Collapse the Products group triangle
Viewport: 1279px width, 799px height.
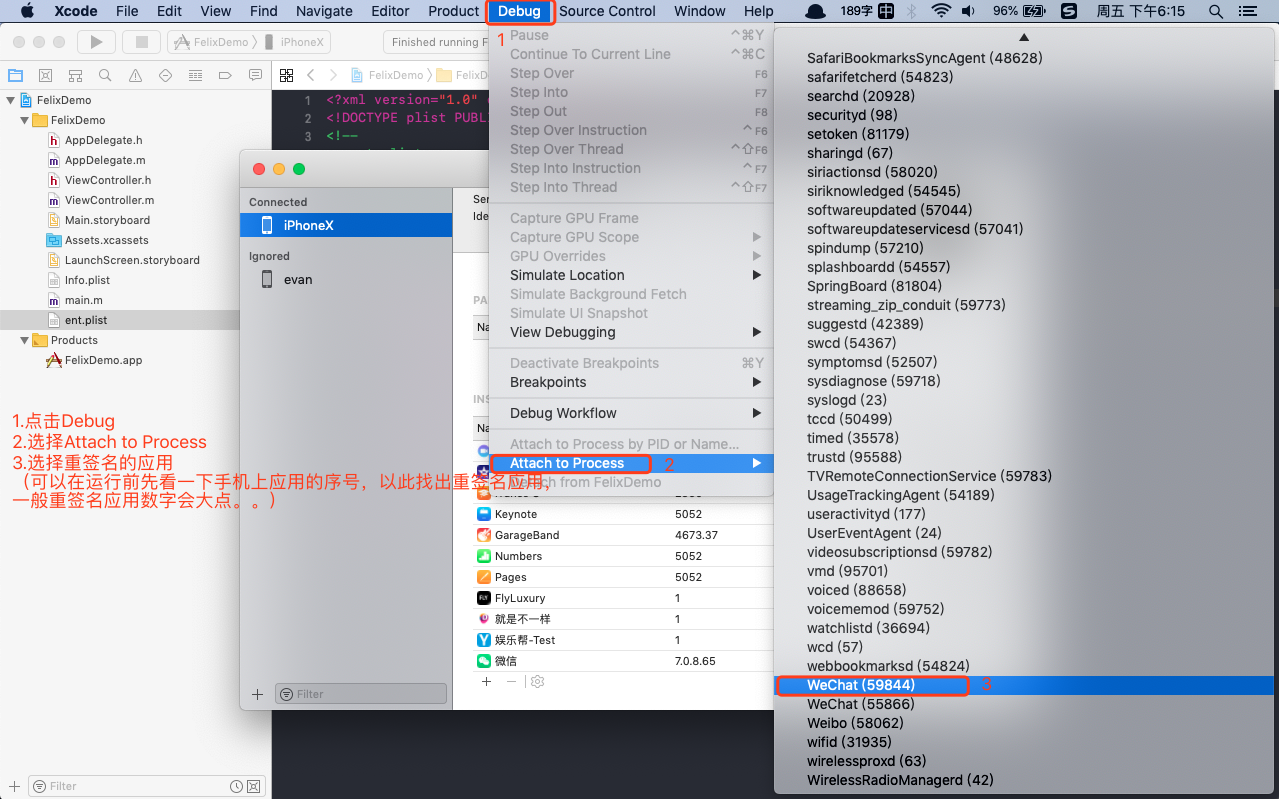(24, 340)
